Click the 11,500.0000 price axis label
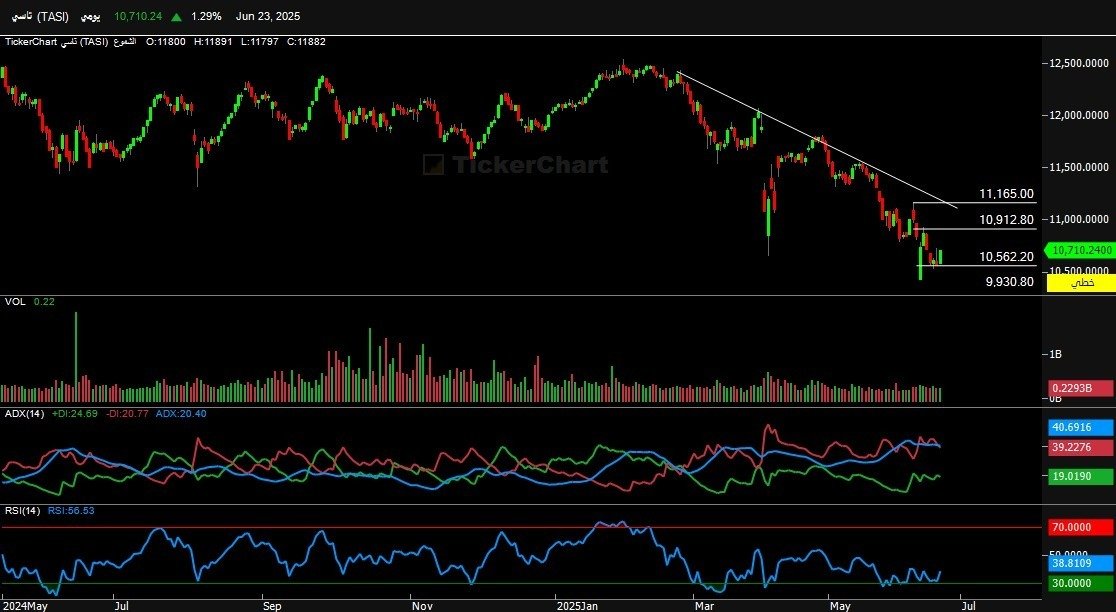The width and height of the screenshot is (1116, 612). (1079, 167)
